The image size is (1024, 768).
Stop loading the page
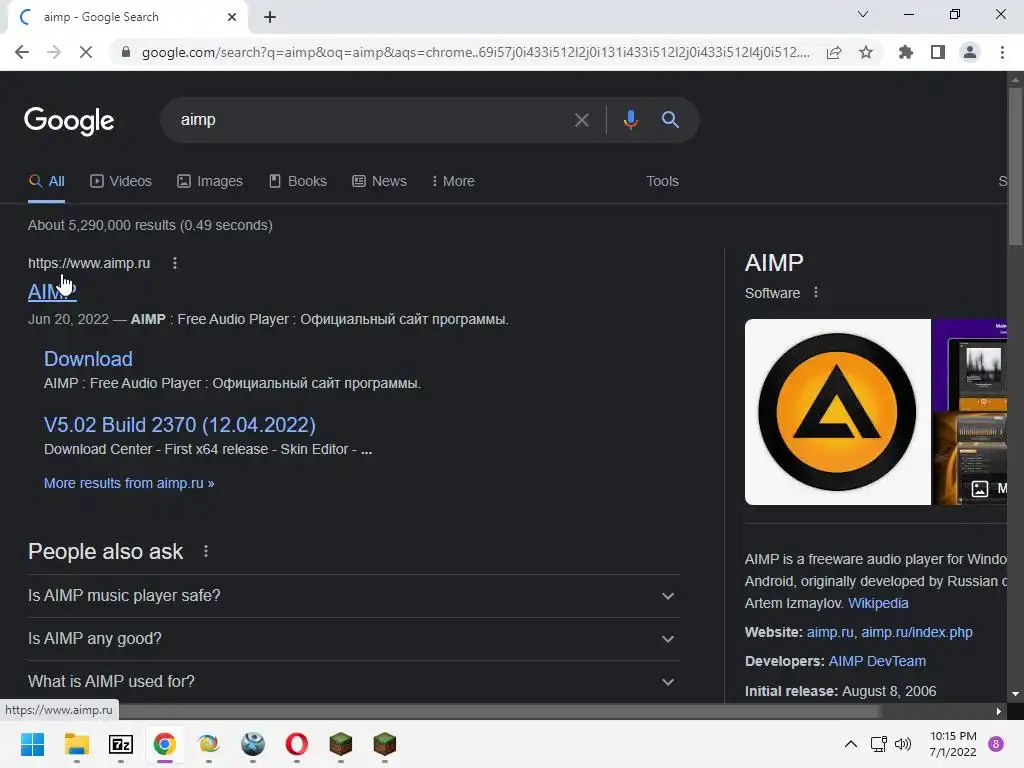pos(86,52)
